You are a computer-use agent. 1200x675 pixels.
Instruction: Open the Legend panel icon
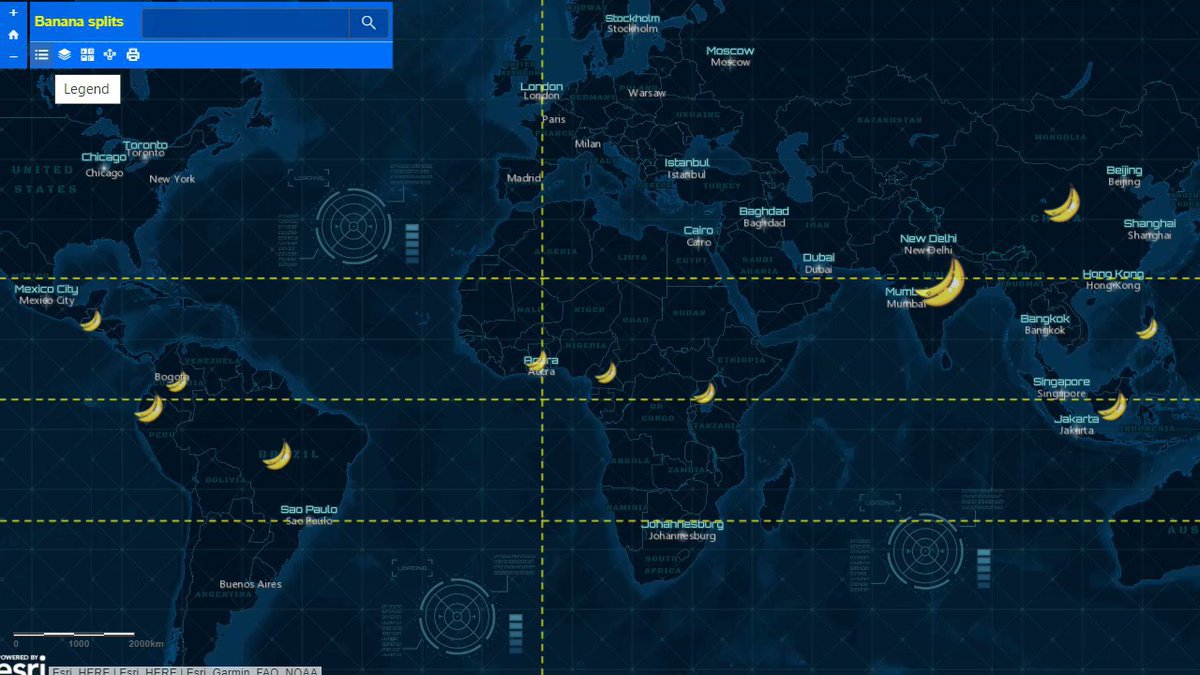41,55
